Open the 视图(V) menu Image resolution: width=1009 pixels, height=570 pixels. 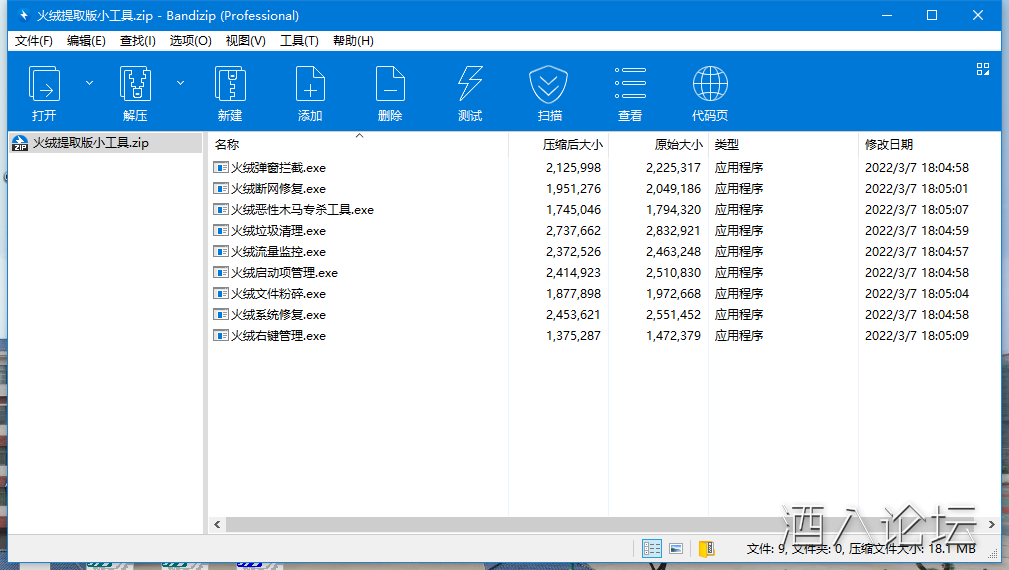click(245, 41)
